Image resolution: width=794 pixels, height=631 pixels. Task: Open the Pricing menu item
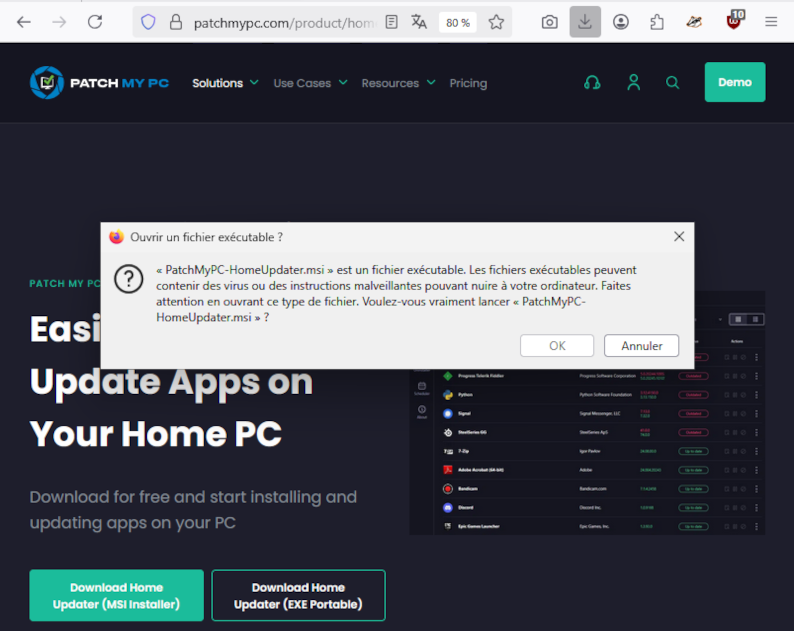[x=468, y=83]
